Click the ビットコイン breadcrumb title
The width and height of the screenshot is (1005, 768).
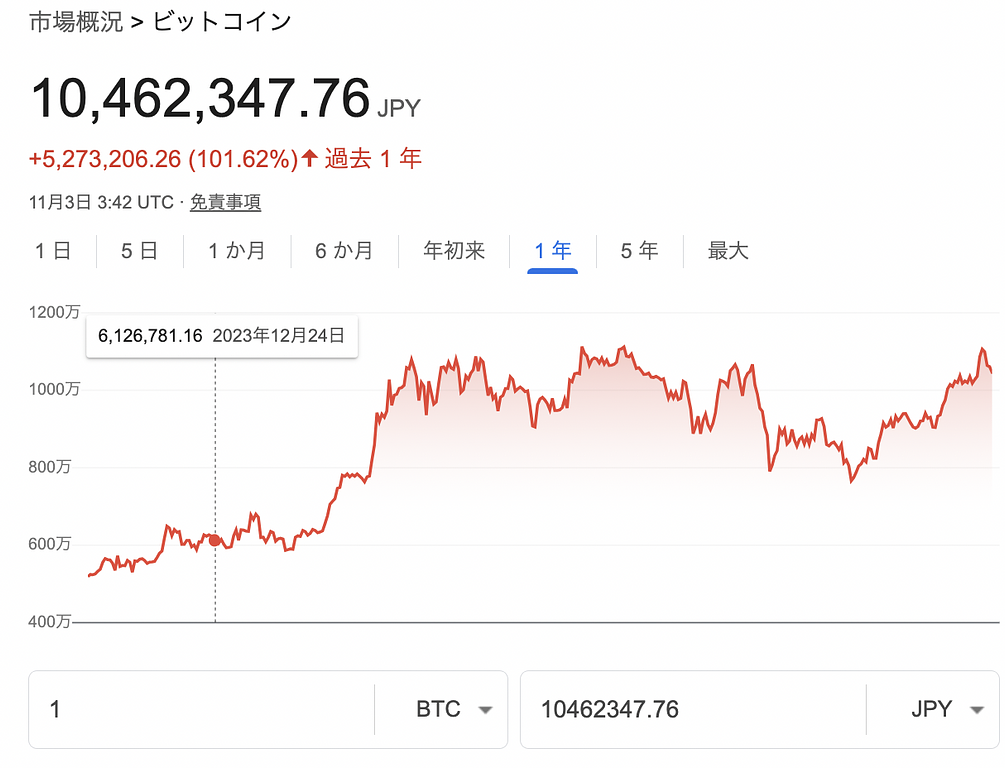tap(222, 21)
